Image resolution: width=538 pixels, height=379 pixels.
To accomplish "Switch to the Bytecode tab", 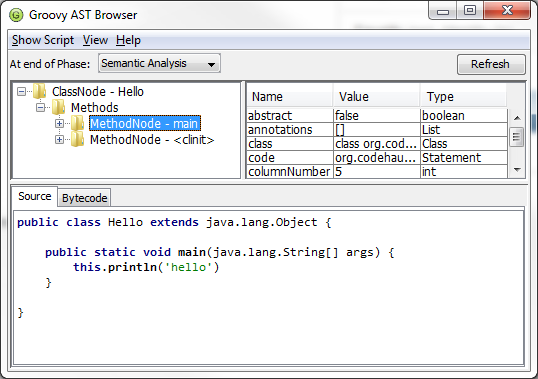I will (x=84, y=198).
